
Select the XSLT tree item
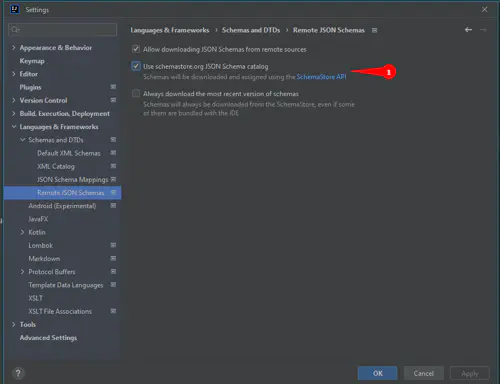tap(35, 298)
